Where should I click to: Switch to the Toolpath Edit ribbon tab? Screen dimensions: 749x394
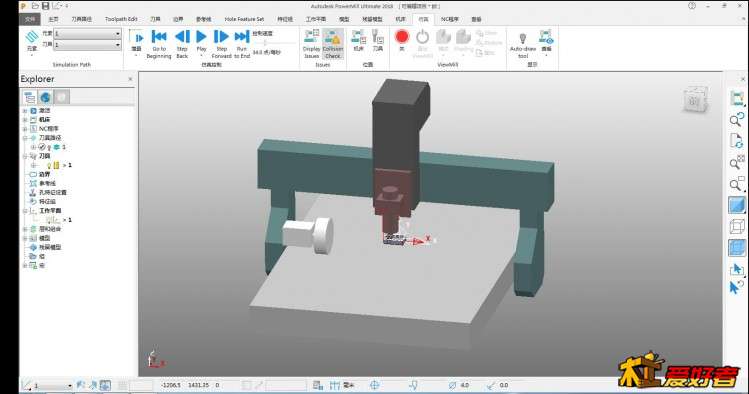[x=121, y=19]
